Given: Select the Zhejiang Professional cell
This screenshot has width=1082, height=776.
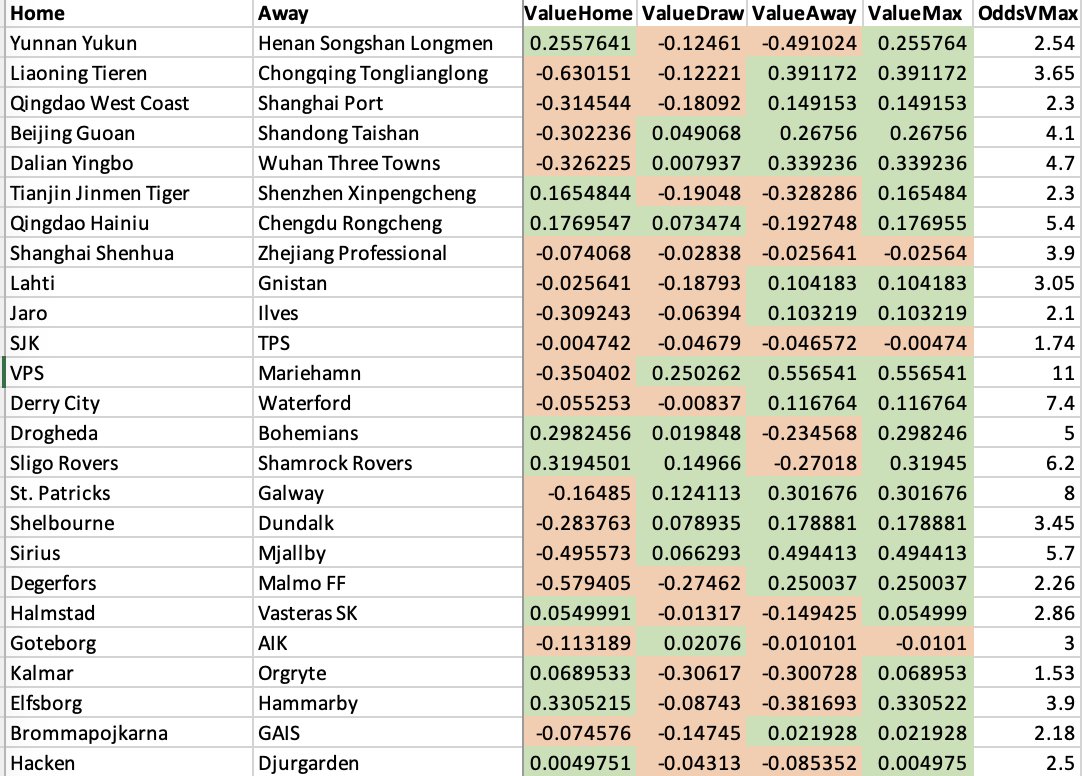Looking at the screenshot, I should pyautogui.click(x=388, y=253).
